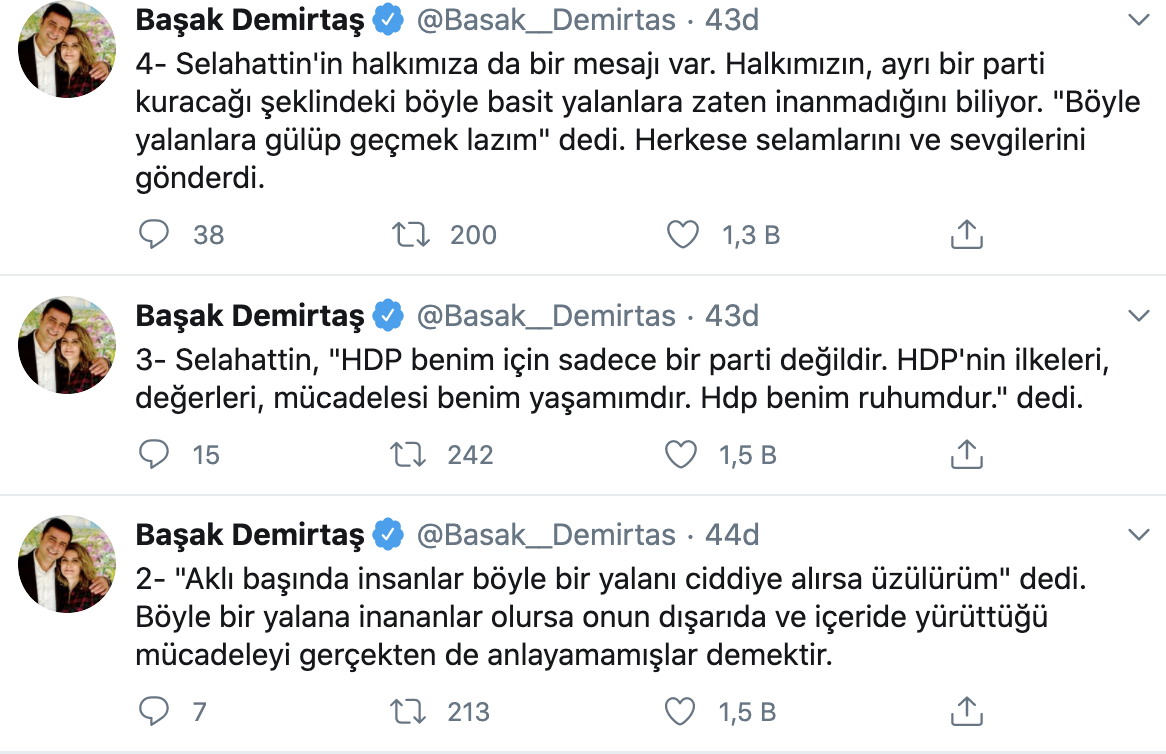The width and height of the screenshot is (1166, 754).
Task: Like the top tweet showing 1,3 B likes
Action: pyautogui.click(x=684, y=234)
